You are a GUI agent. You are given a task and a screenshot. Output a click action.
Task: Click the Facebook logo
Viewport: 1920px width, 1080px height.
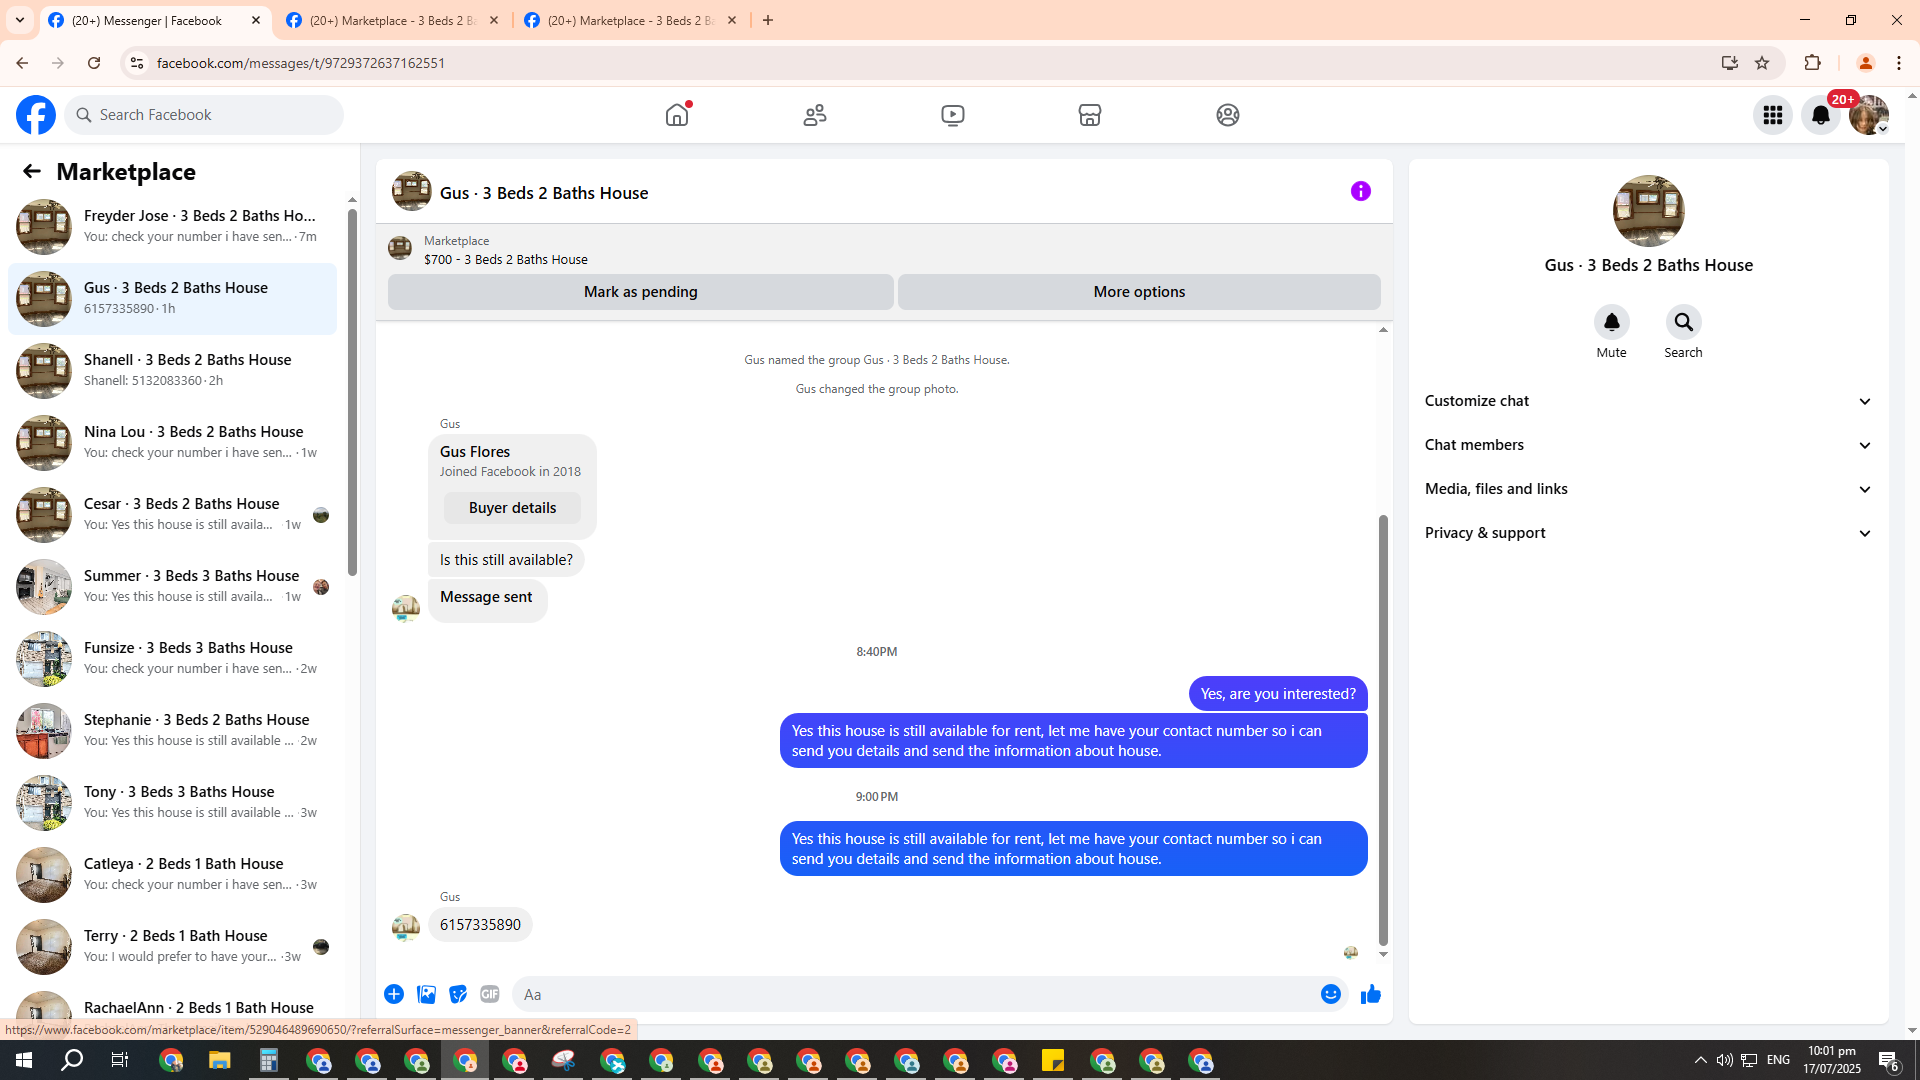pyautogui.click(x=36, y=115)
